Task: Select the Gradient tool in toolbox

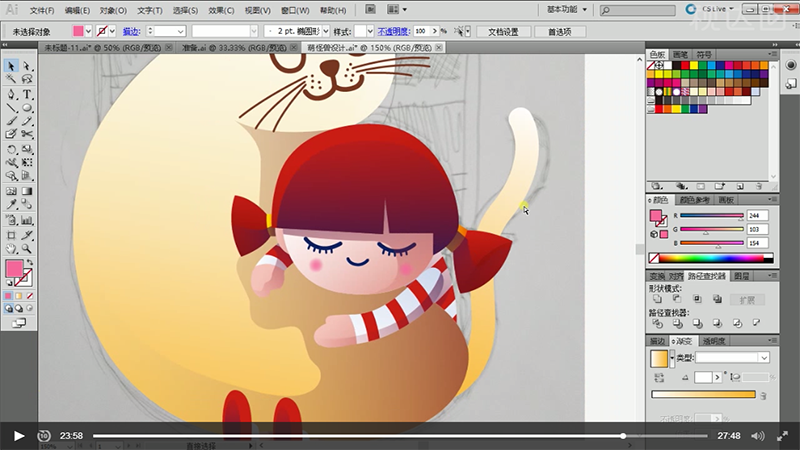Action: [27, 191]
